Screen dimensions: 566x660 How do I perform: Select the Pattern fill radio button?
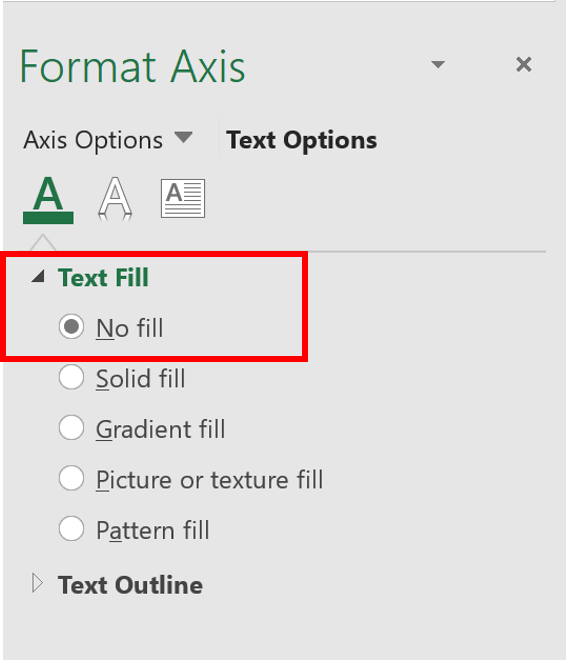[71, 529]
